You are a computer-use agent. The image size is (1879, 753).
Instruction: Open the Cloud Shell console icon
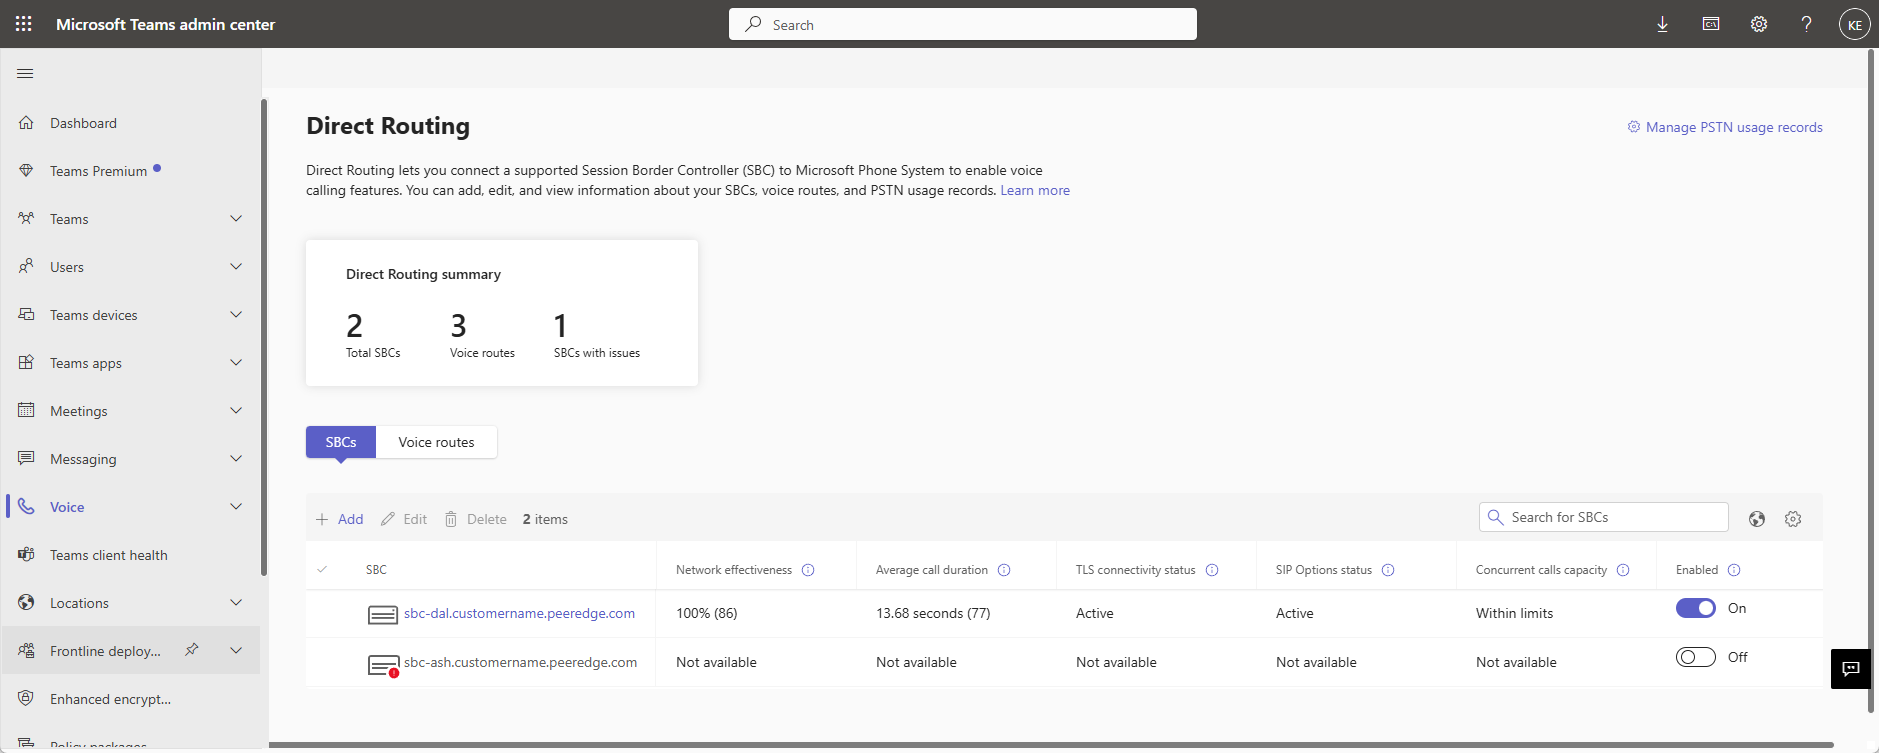pos(1711,24)
